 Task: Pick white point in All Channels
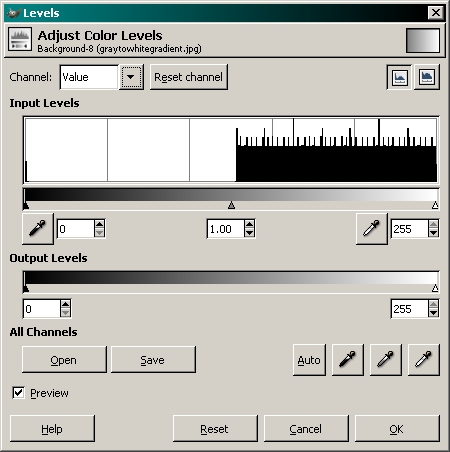[424, 360]
